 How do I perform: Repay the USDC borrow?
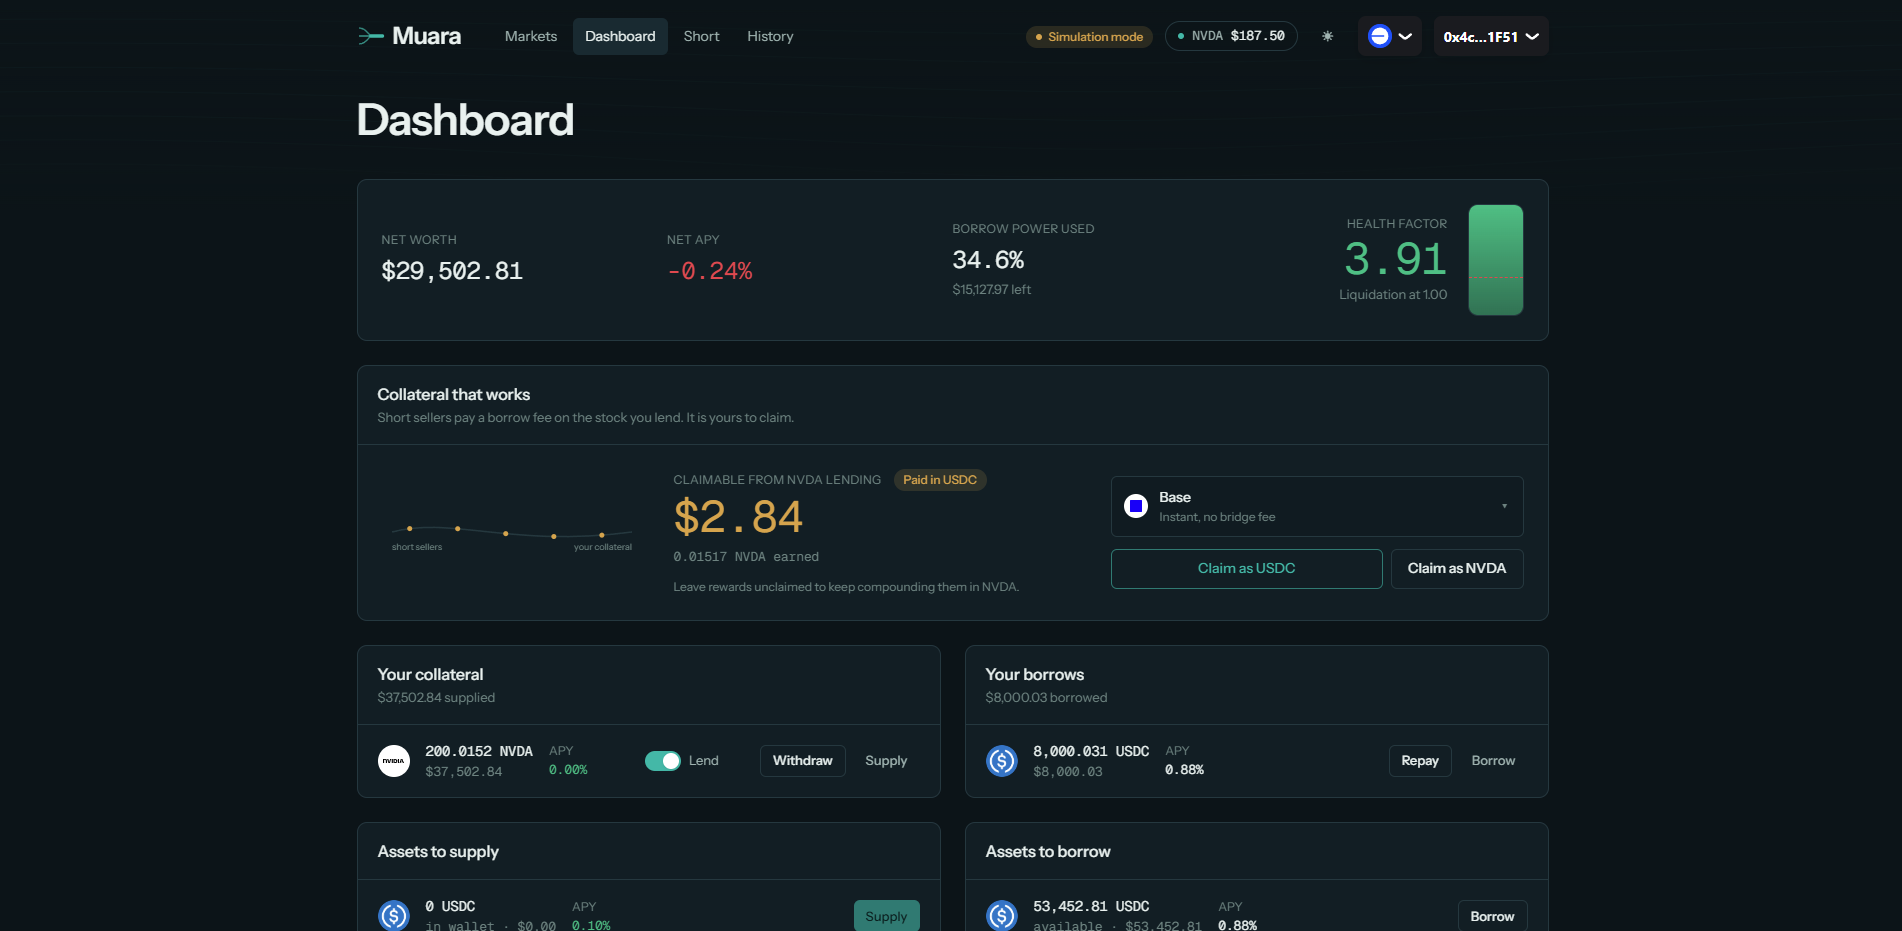(x=1420, y=761)
